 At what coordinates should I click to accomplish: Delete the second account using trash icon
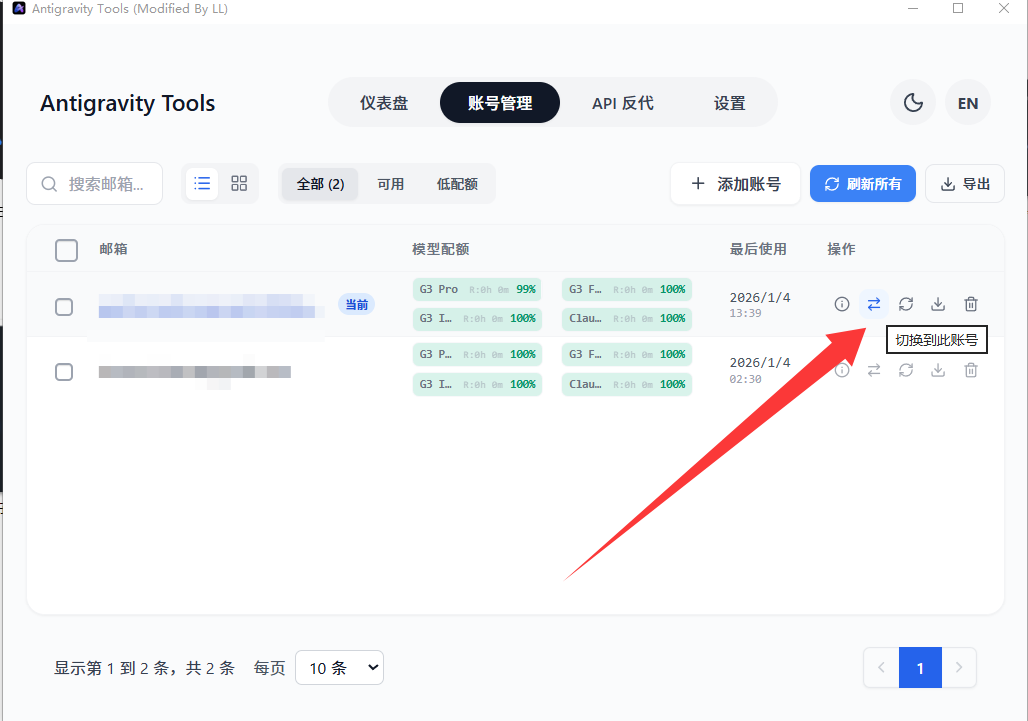coord(970,370)
